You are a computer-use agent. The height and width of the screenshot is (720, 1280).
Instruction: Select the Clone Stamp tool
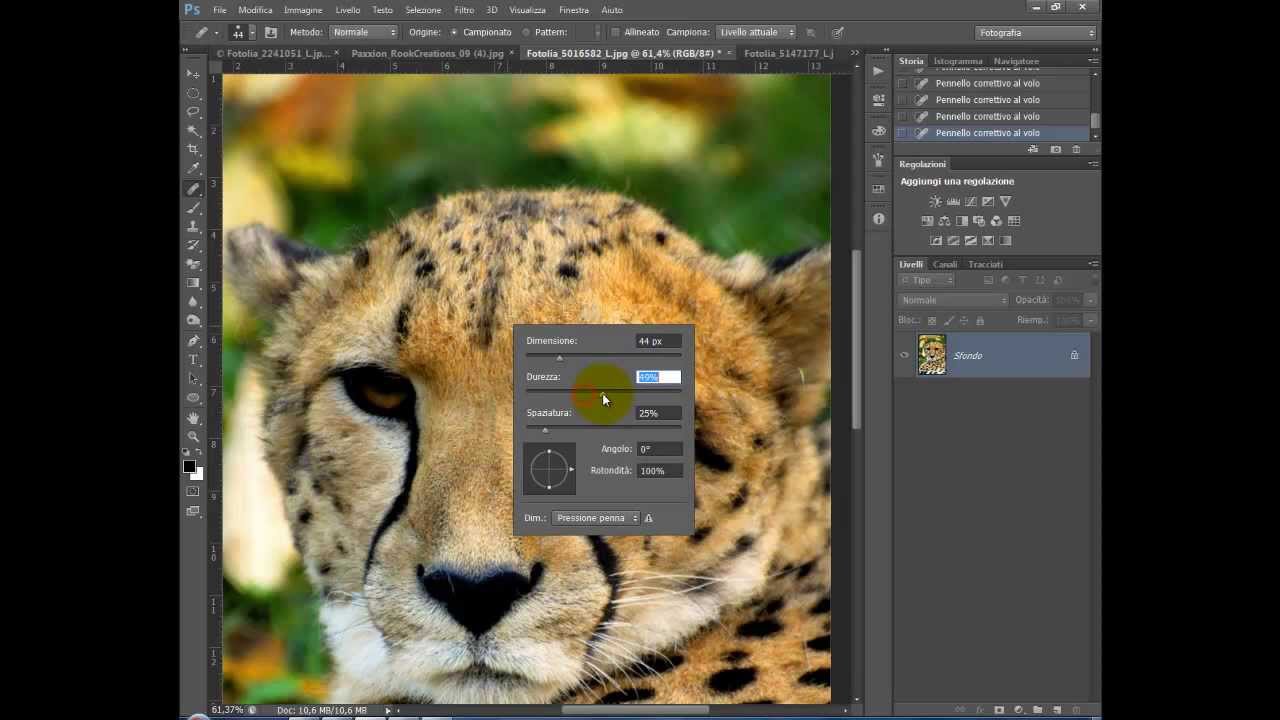point(193,226)
